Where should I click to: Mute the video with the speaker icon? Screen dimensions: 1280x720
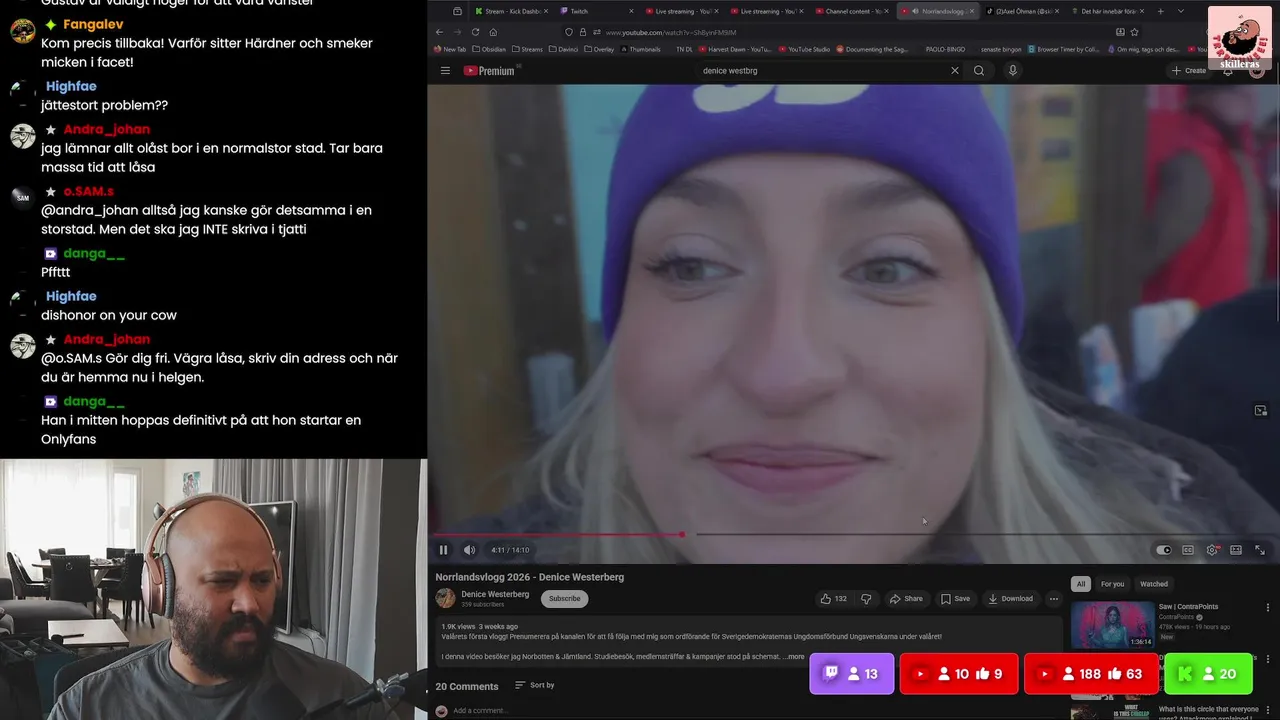coord(469,550)
